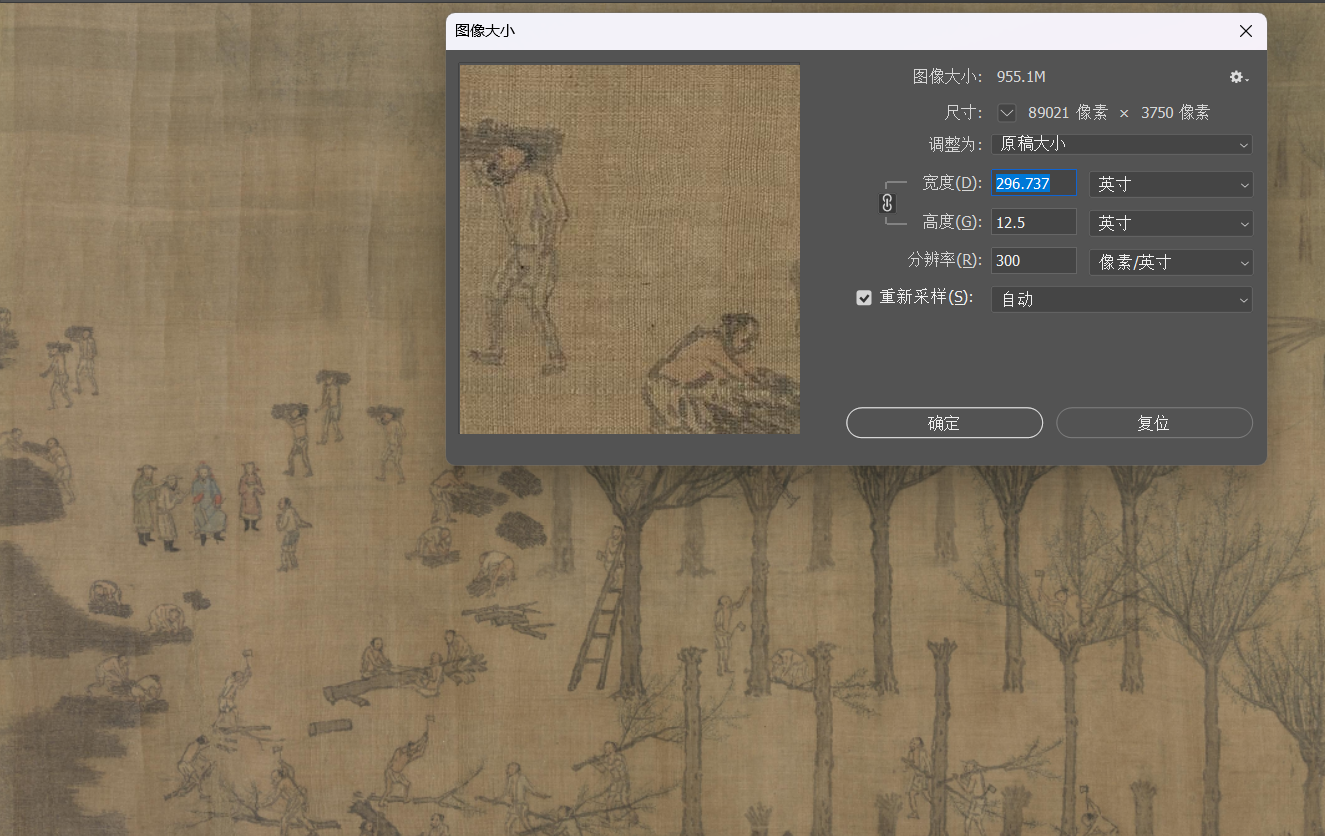1325x836 pixels.
Task: Click the 3750 像素 dimension value
Action: [x=1175, y=113]
